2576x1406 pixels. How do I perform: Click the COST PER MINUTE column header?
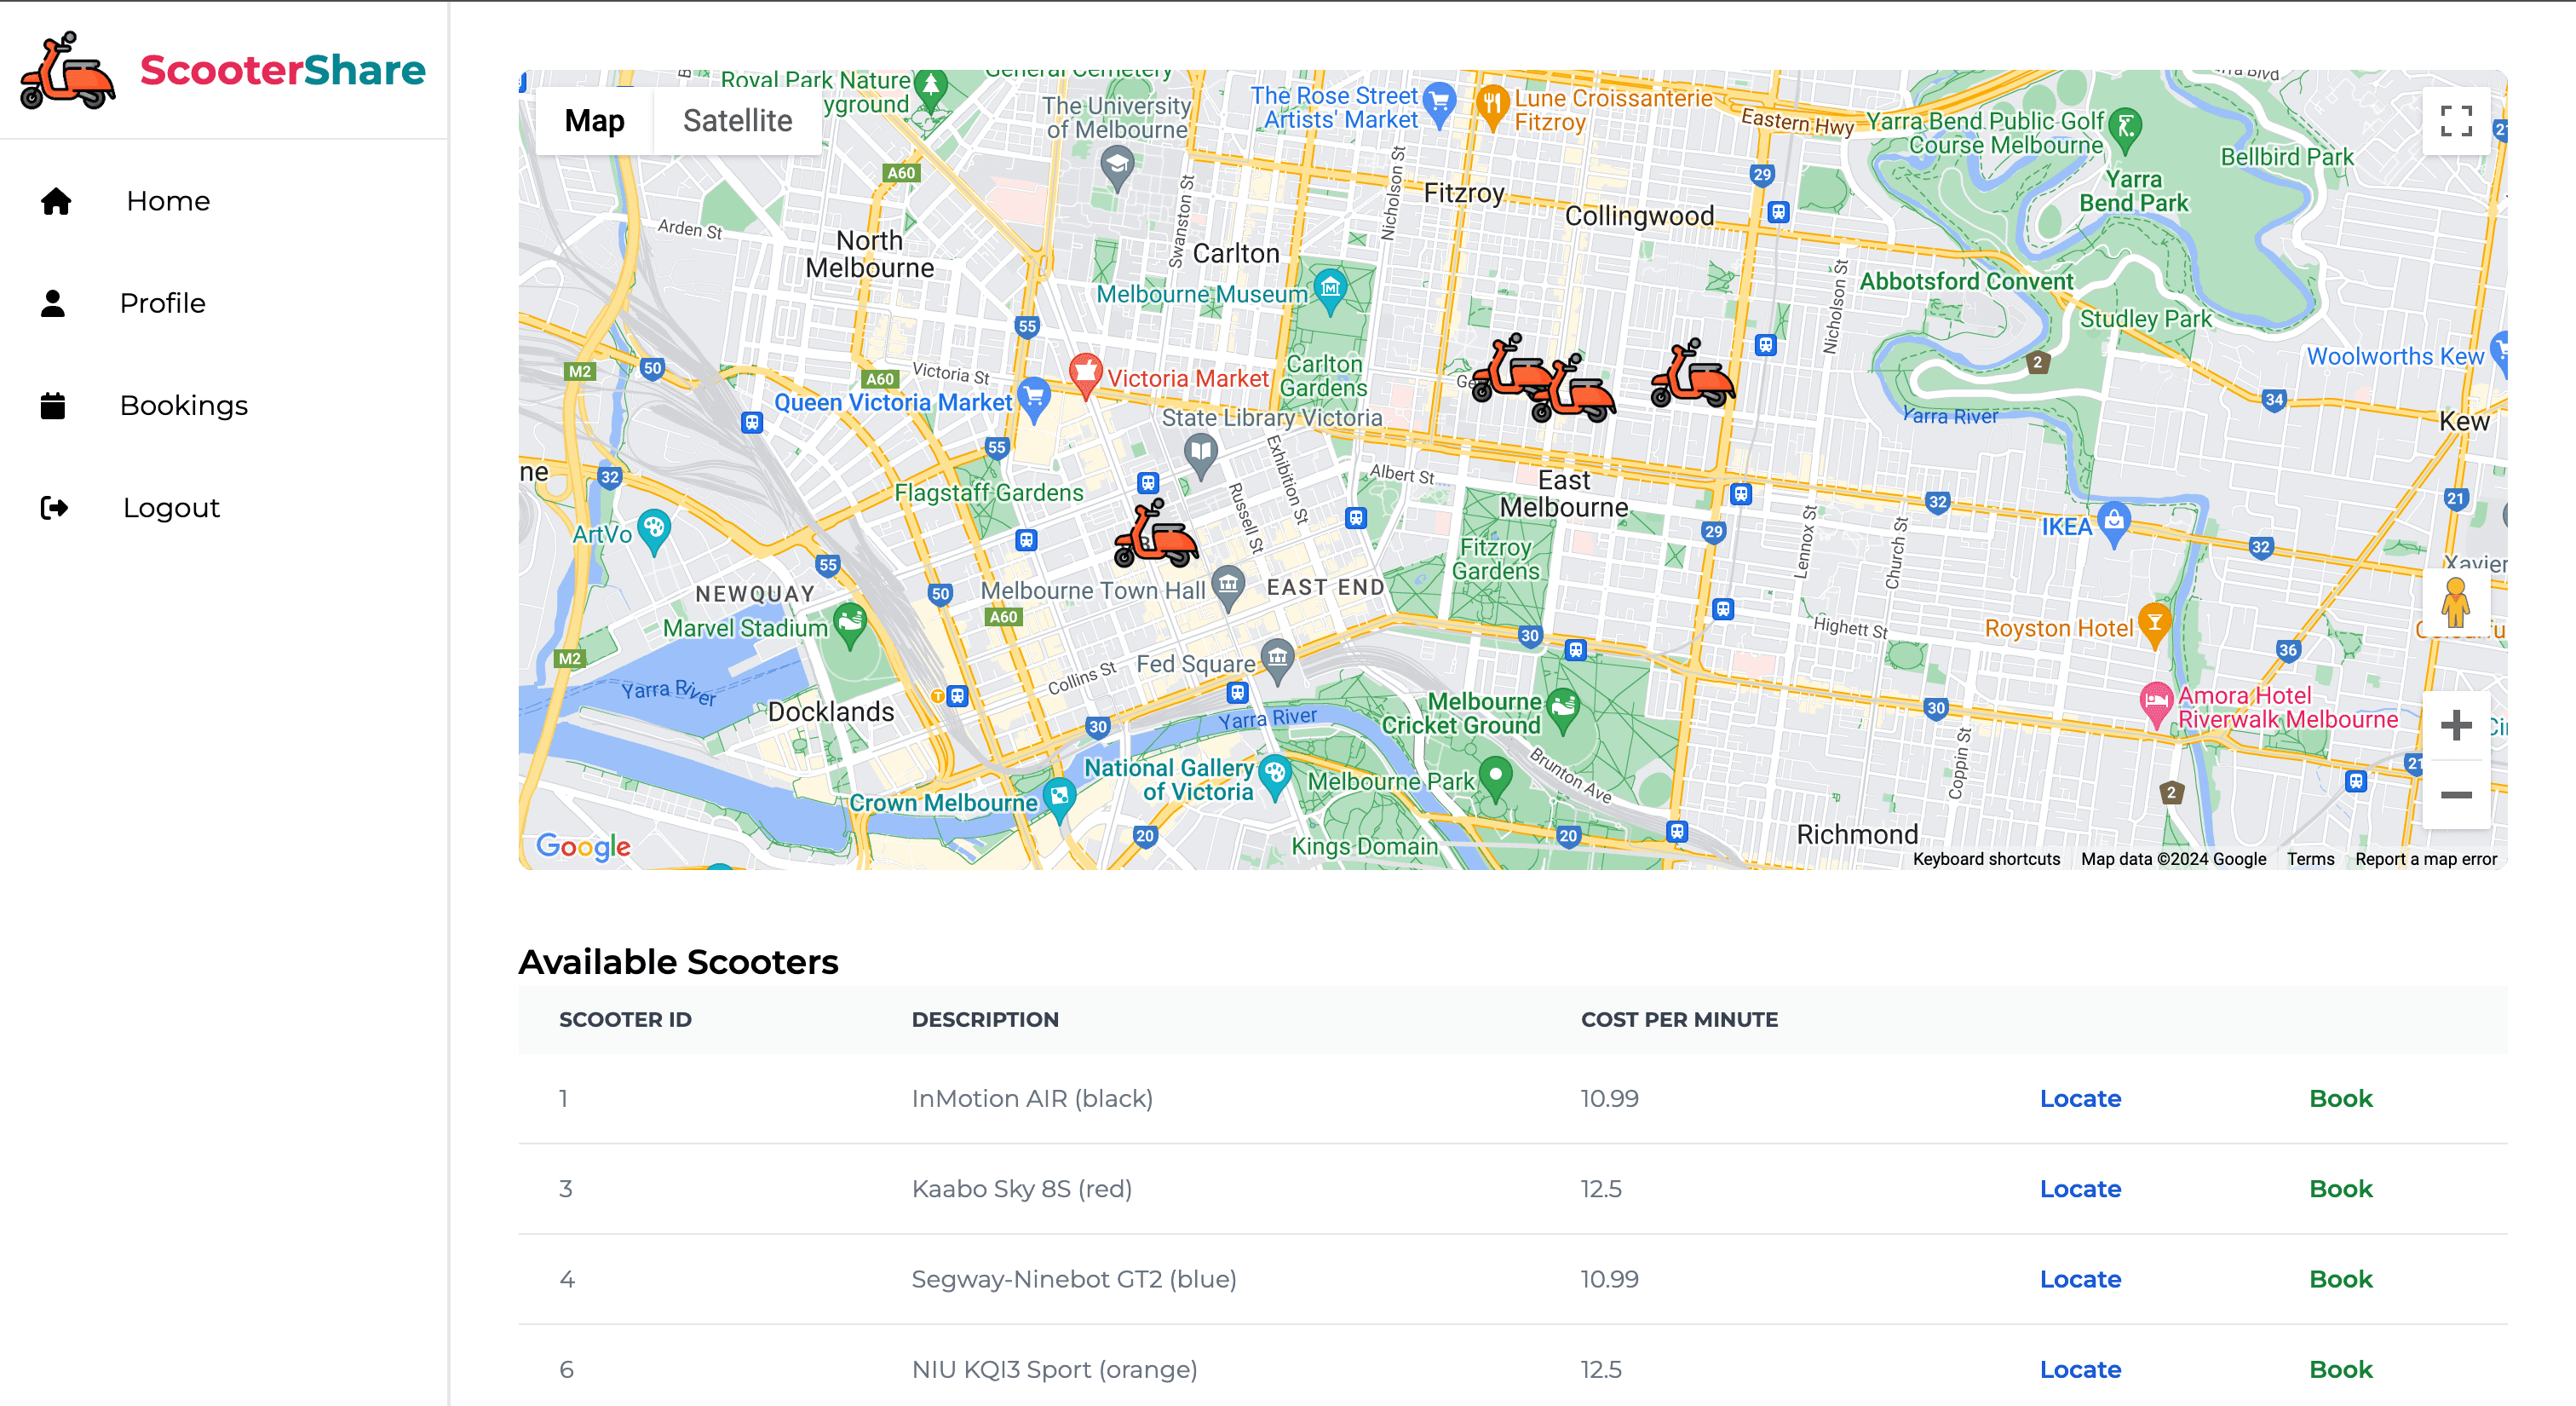coord(1679,1019)
